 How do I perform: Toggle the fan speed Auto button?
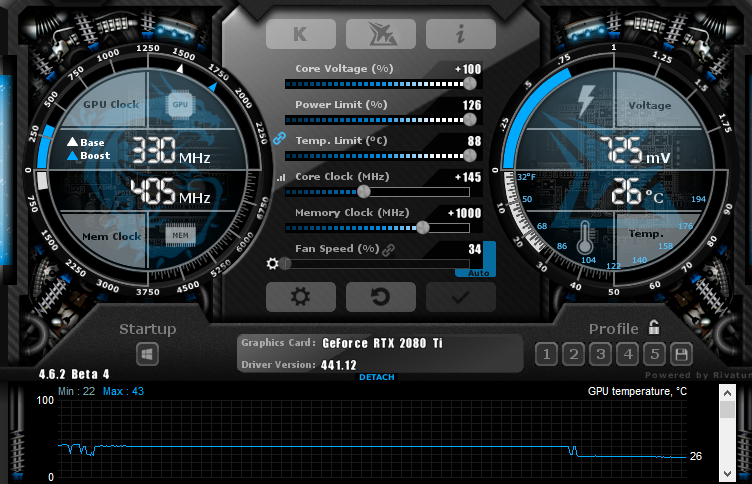(478, 273)
